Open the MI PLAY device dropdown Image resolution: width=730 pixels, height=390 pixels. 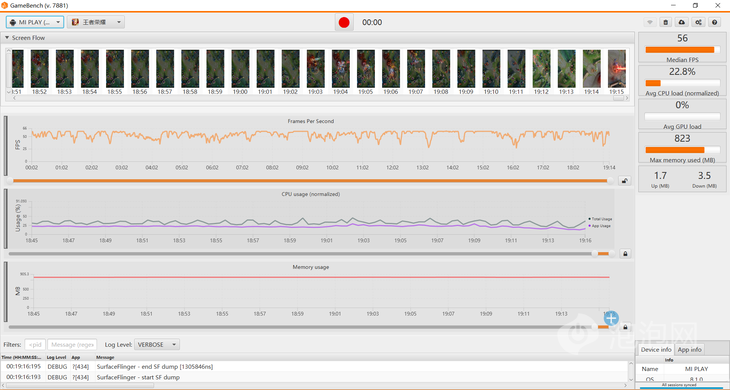[35, 22]
